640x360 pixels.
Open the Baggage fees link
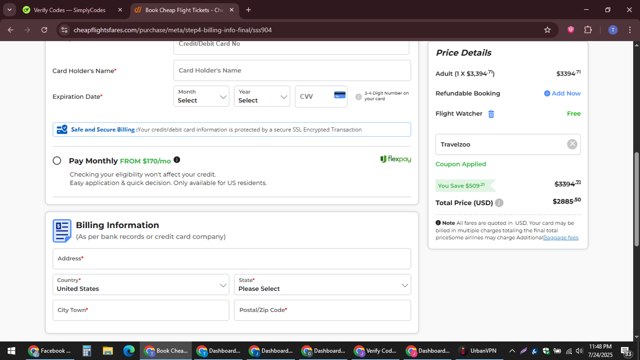tap(561, 238)
